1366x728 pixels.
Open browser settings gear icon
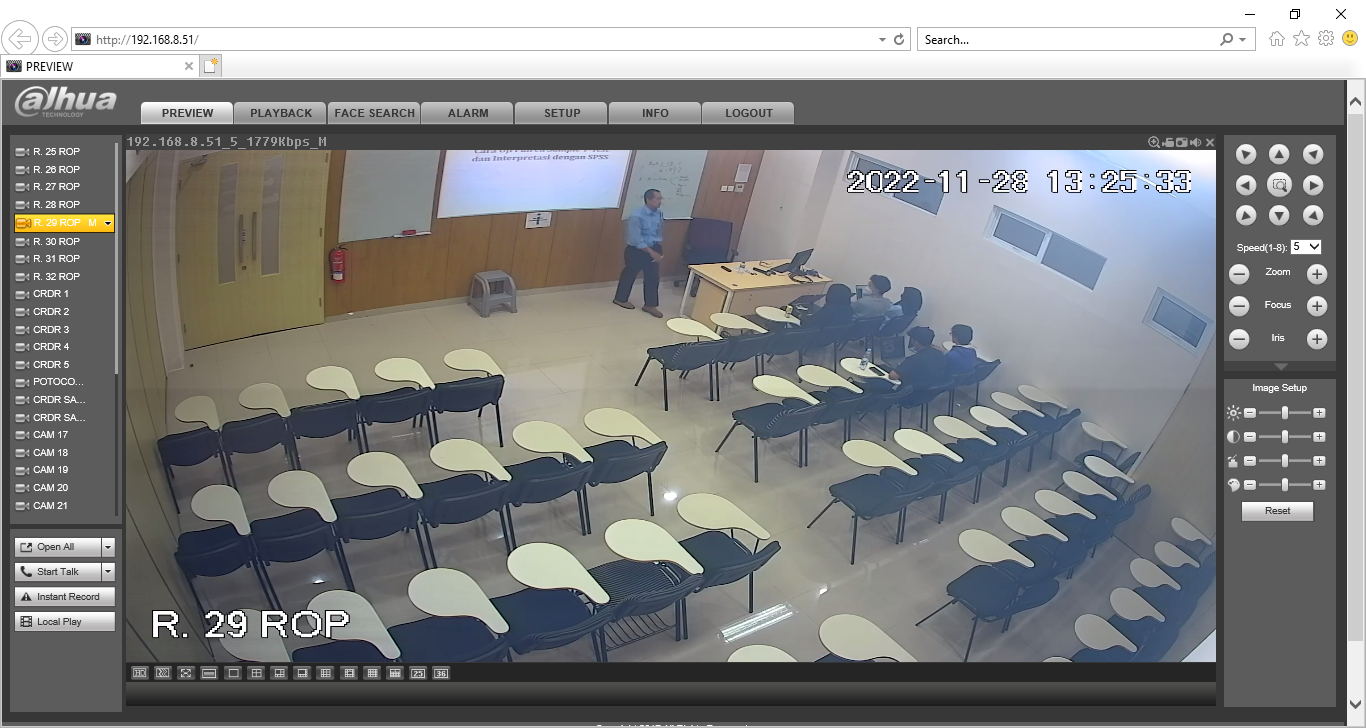(1326, 39)
